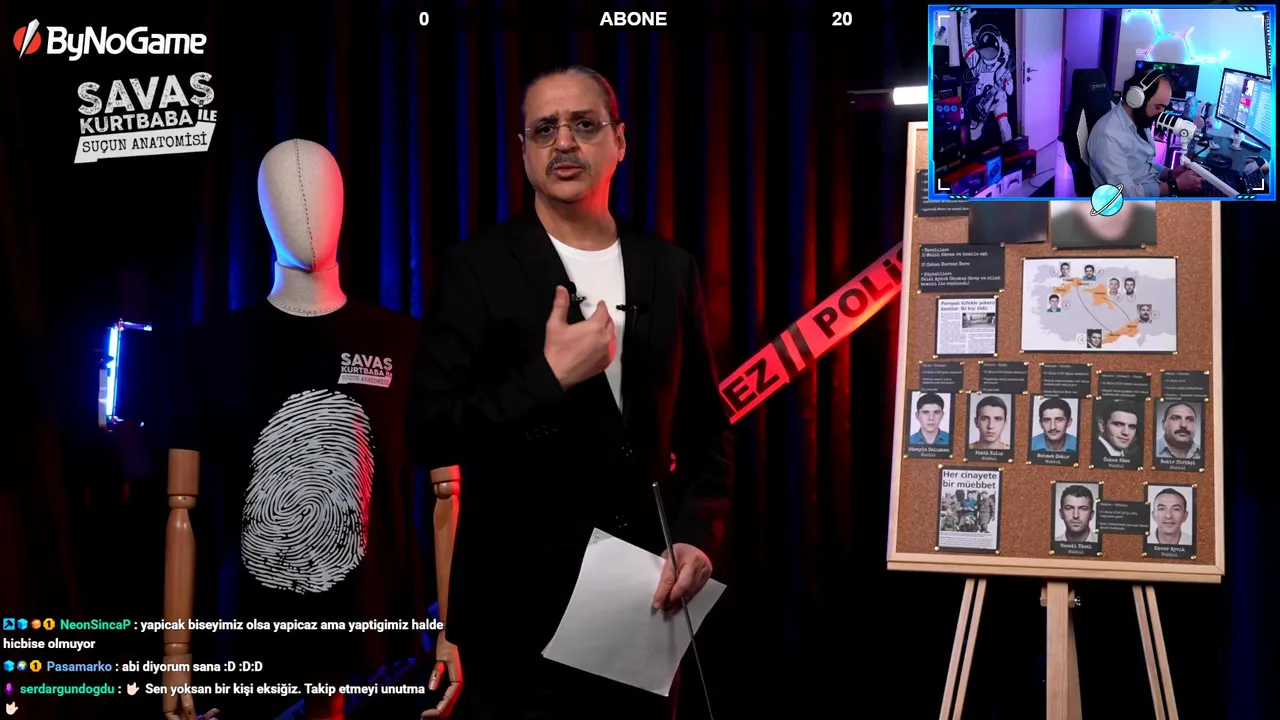Open Pasamarko's chat username
1280x720 pixels.
tap(79, 666)
